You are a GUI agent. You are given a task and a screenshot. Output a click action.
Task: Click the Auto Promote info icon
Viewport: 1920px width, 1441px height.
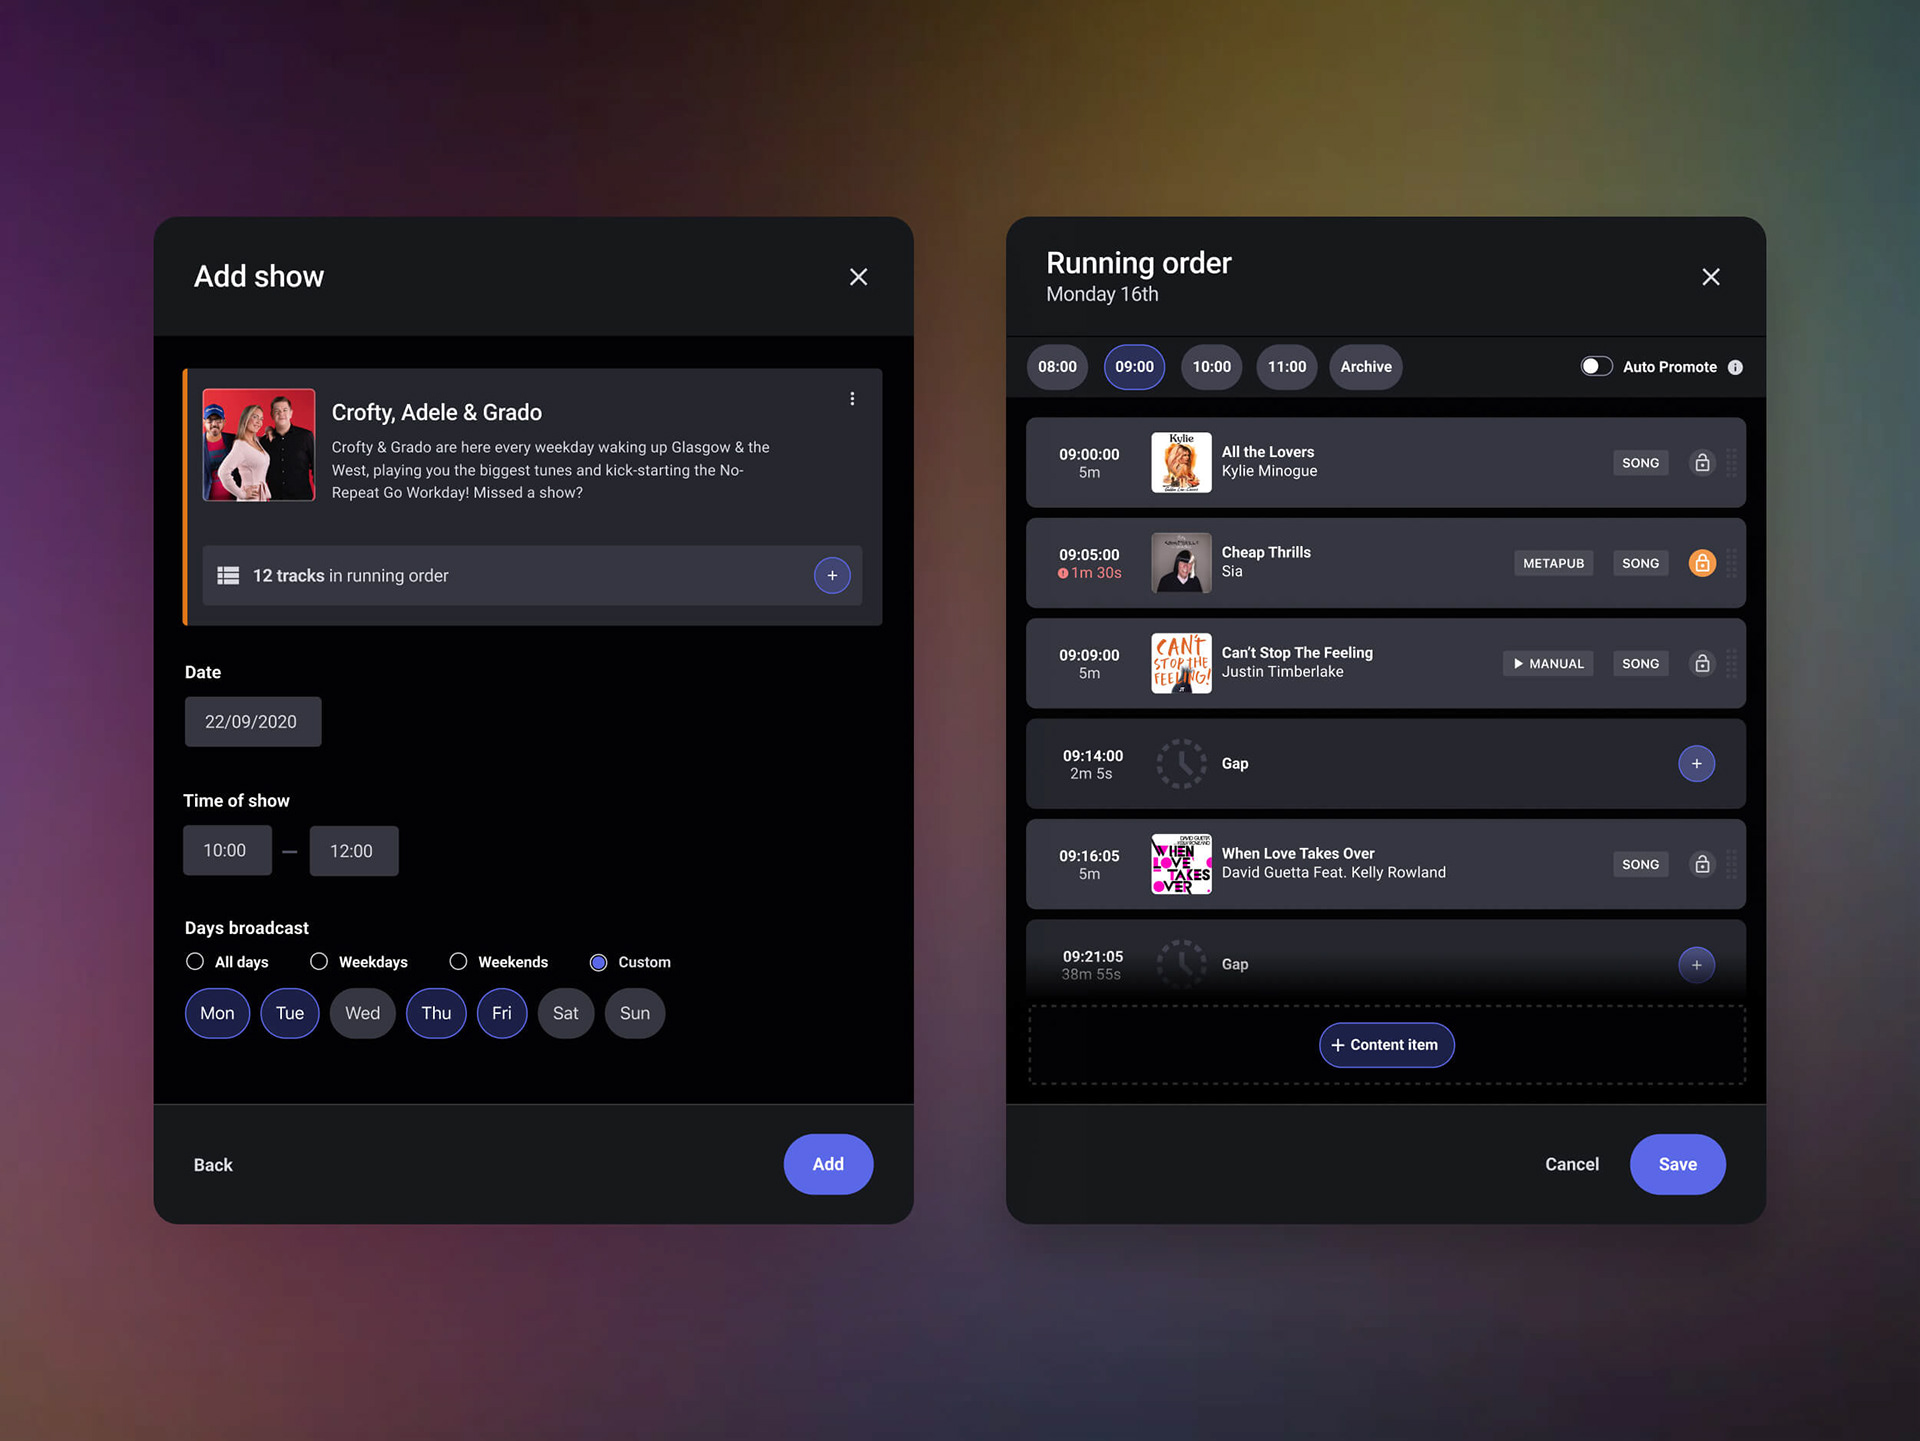[1735, 367]
